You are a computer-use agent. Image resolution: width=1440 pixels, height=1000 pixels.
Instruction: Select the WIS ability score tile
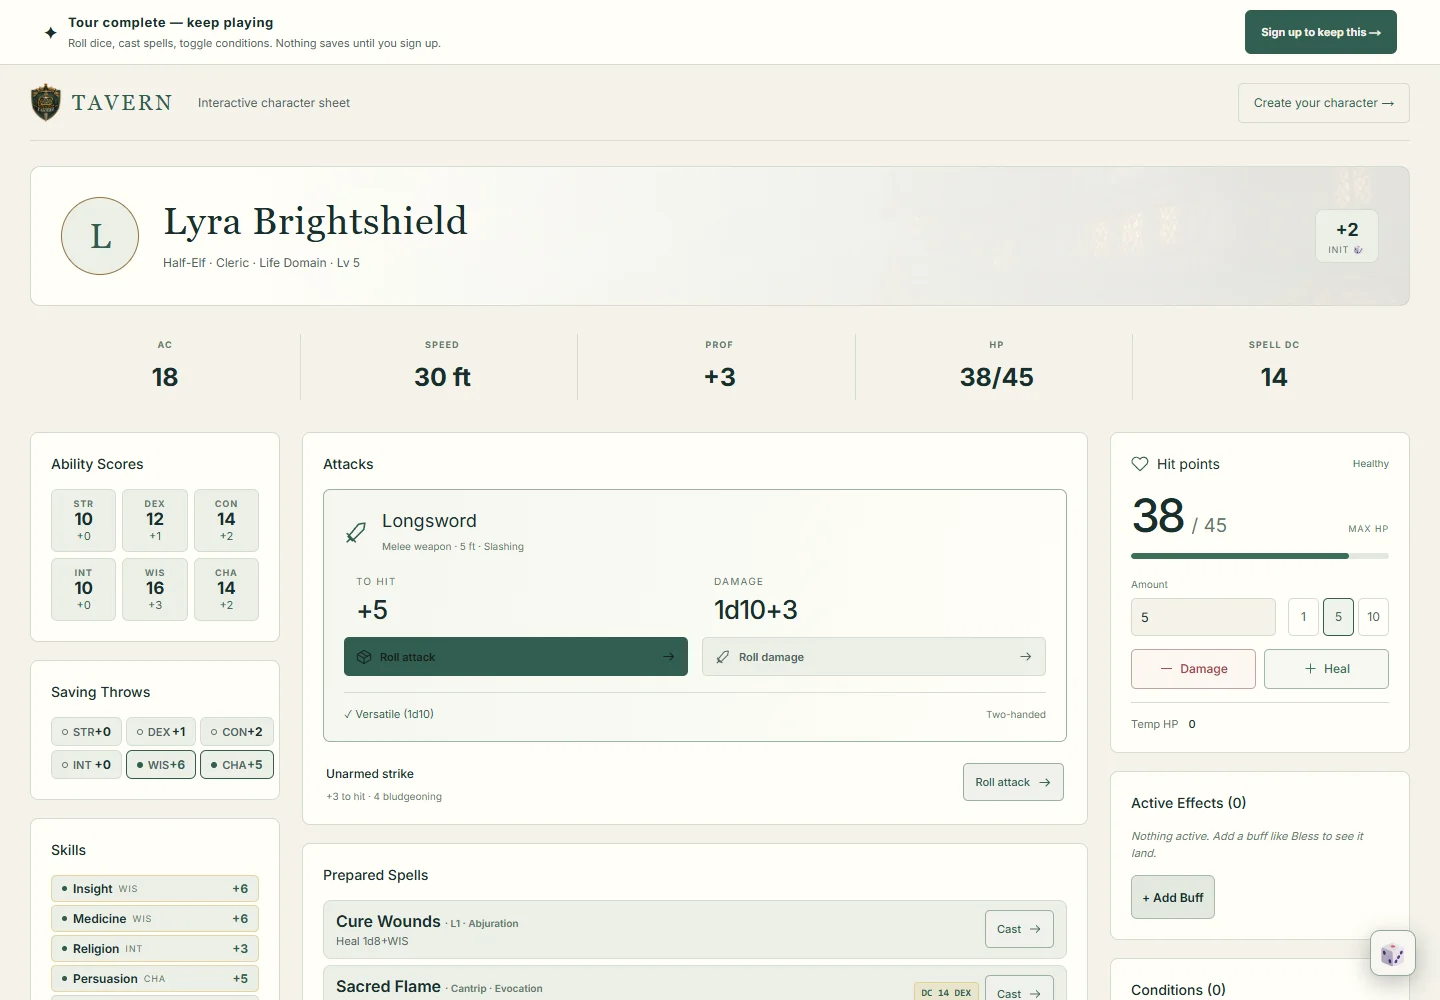pos(155,589)
